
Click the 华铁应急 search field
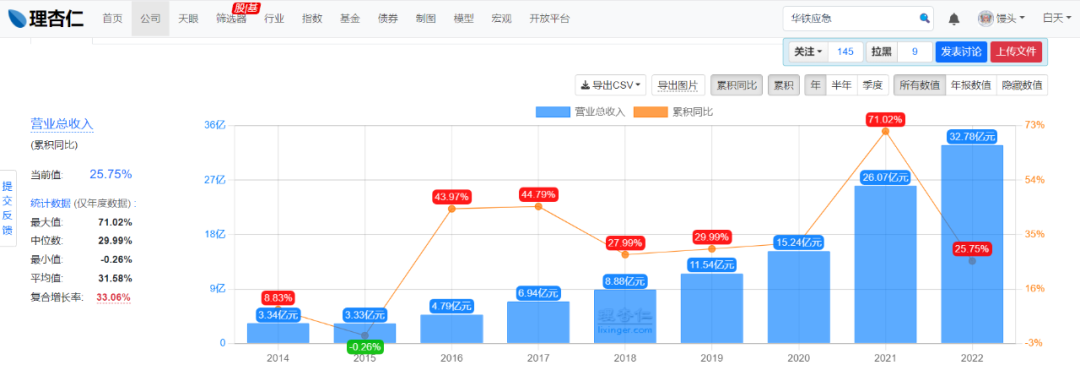[858, 19]
